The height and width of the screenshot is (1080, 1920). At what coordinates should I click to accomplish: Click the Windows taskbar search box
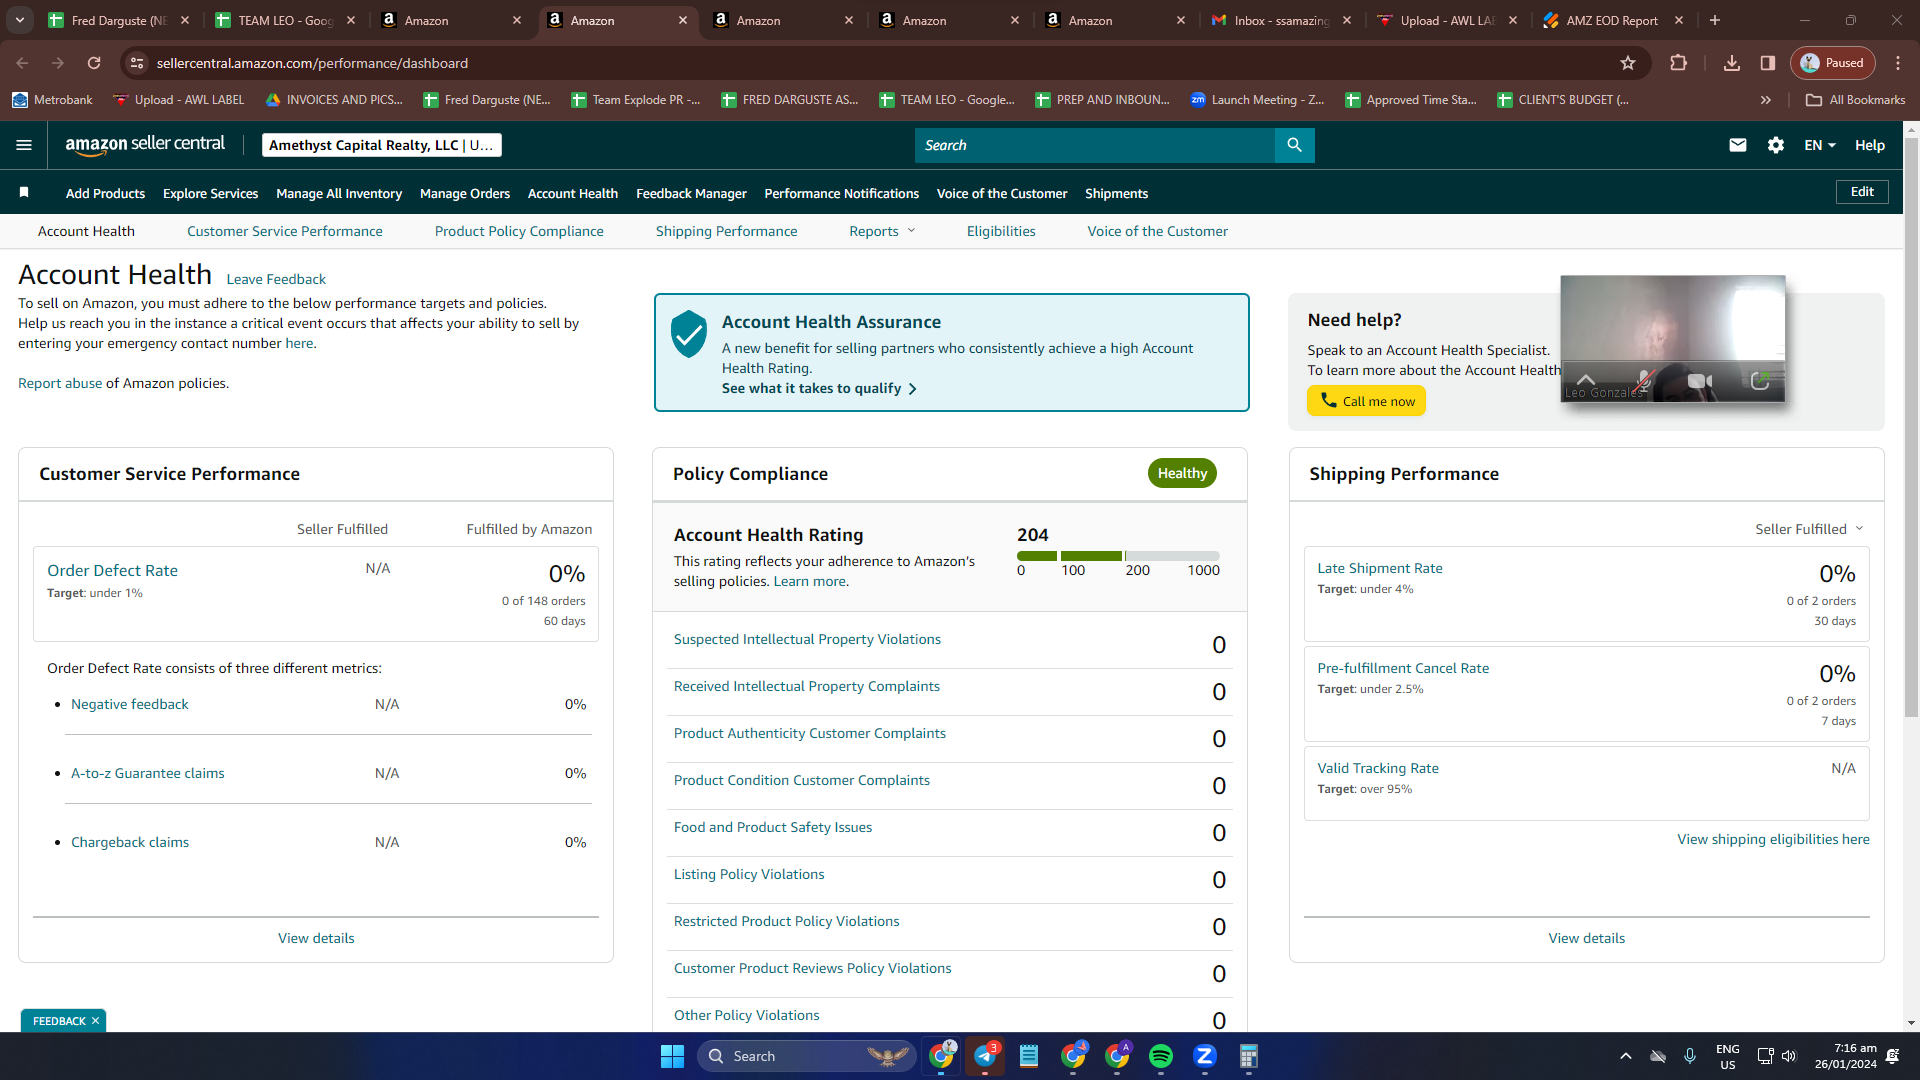(x=806, y=1056)
